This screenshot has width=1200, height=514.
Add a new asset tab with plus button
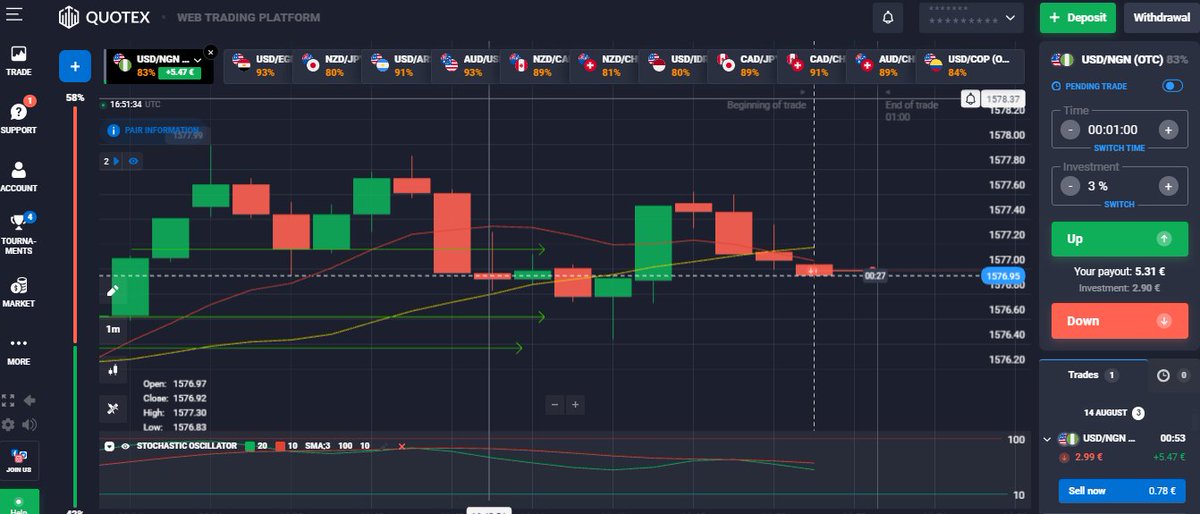pos(74,66)
